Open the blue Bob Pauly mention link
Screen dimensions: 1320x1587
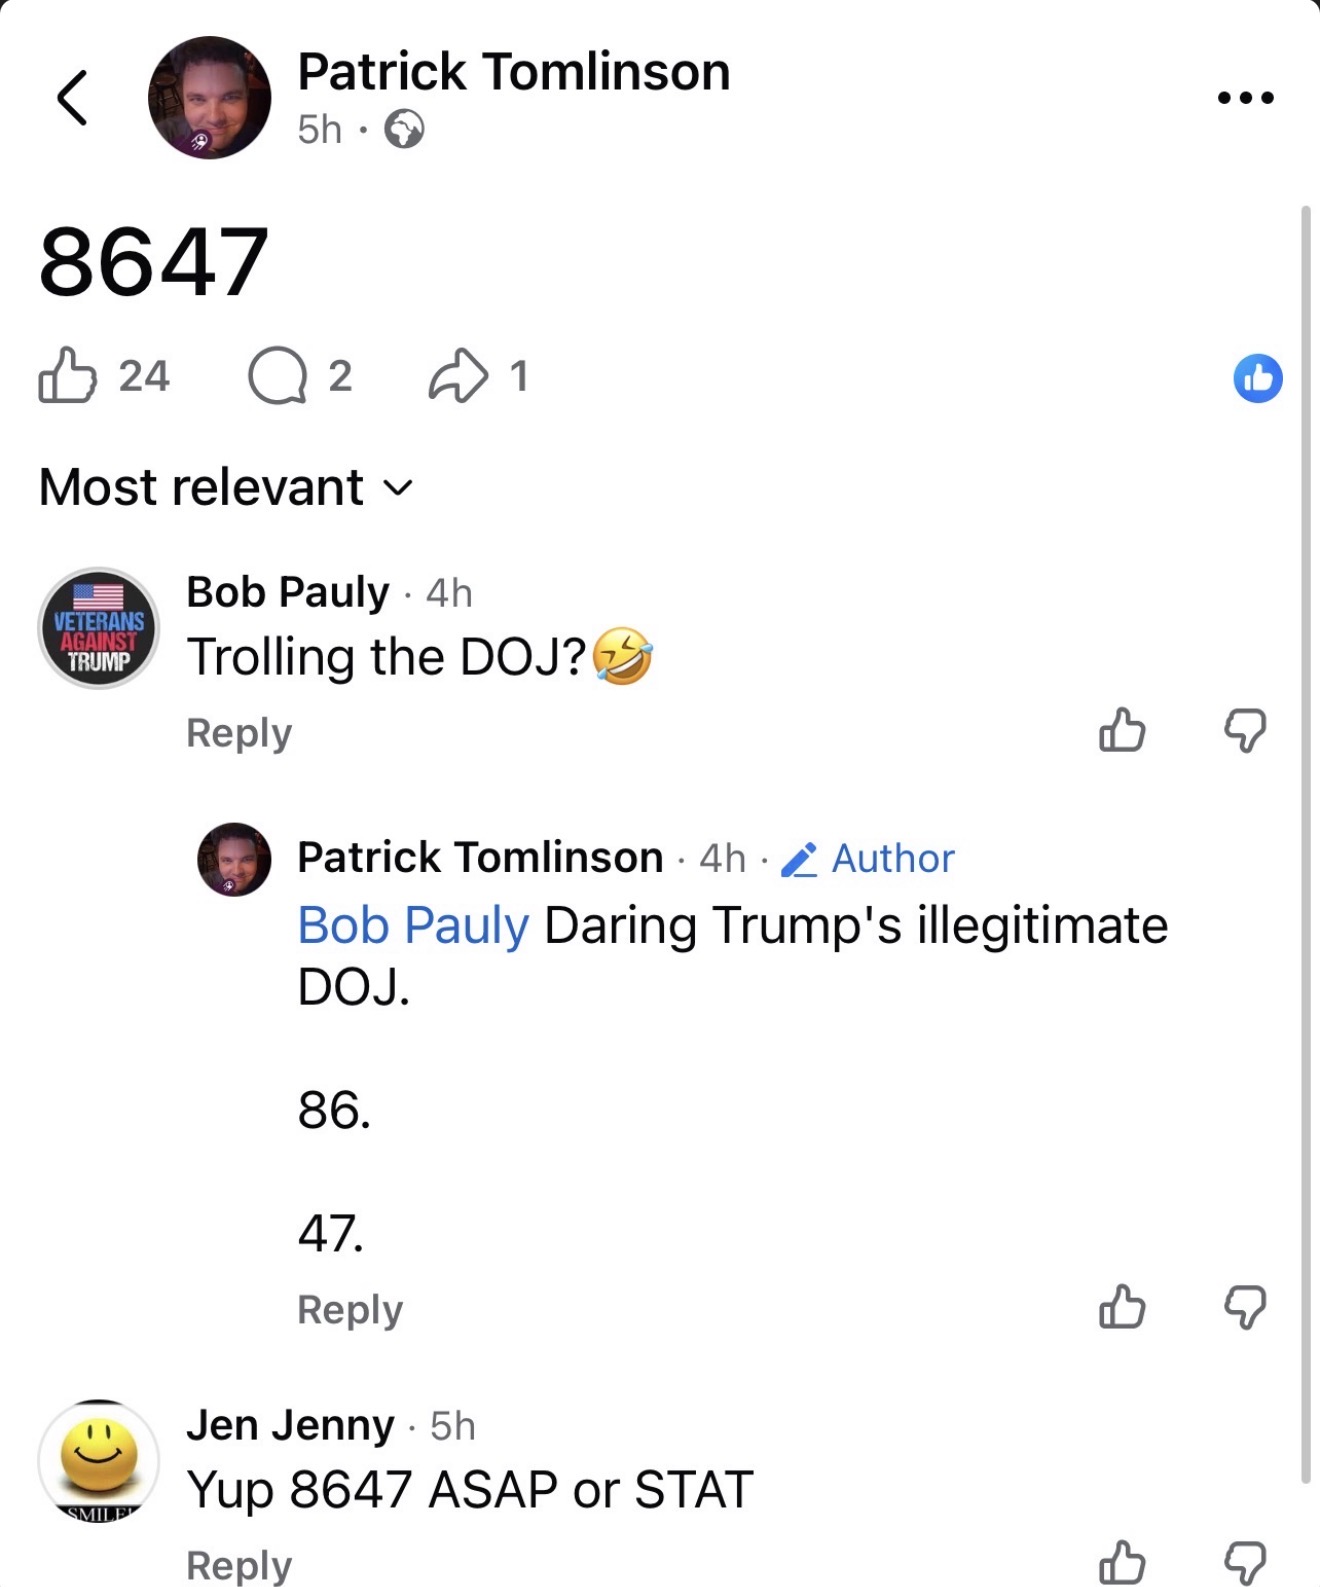pyautogui.click(x=413, y=925)
